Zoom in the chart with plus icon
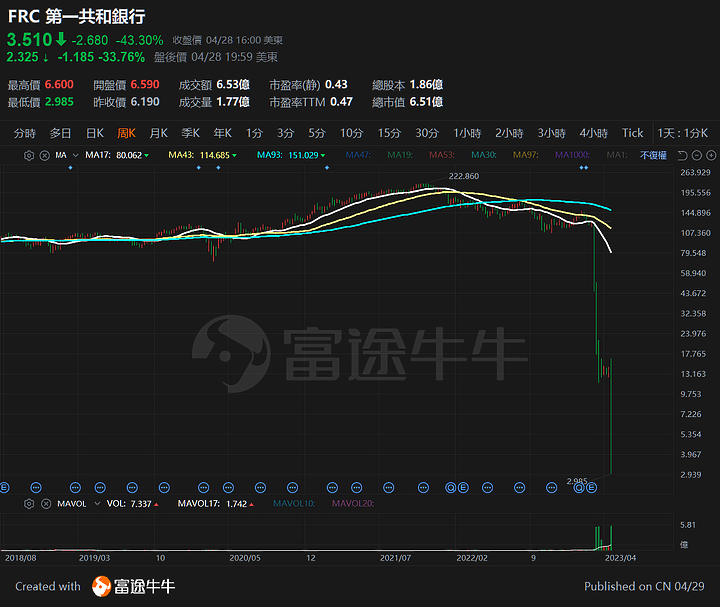Image resolution: width=720 pixels, height=607 pixels. click(x=711, y=156)
